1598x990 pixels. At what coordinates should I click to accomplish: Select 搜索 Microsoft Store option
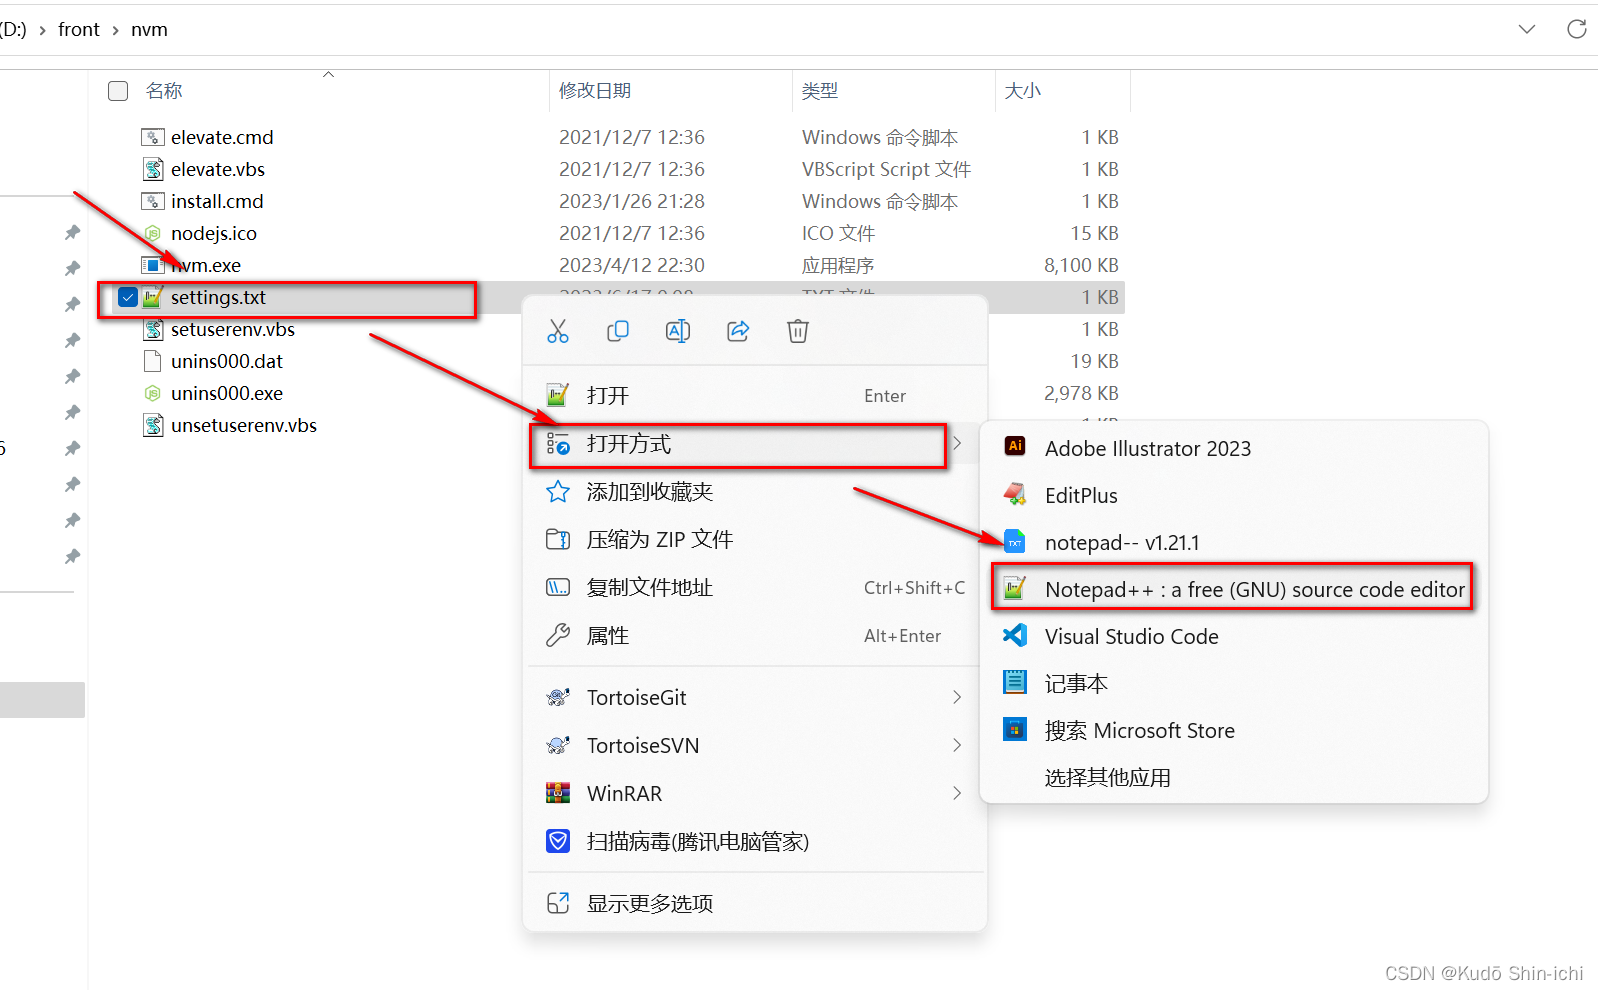tap(1234, 730)
